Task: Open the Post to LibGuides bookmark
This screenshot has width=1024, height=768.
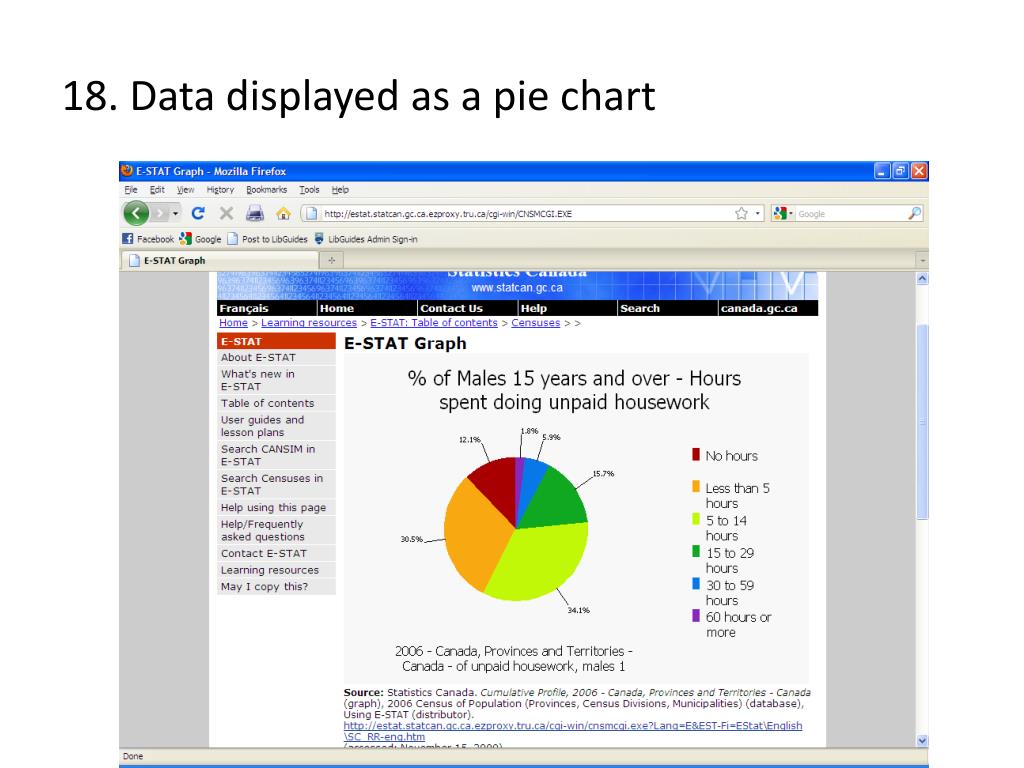Action: pos(267,239)
